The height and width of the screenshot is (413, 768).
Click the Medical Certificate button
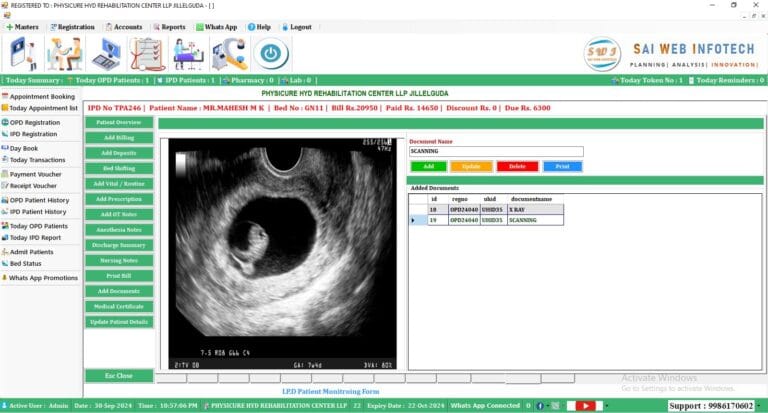coord(119,307)
